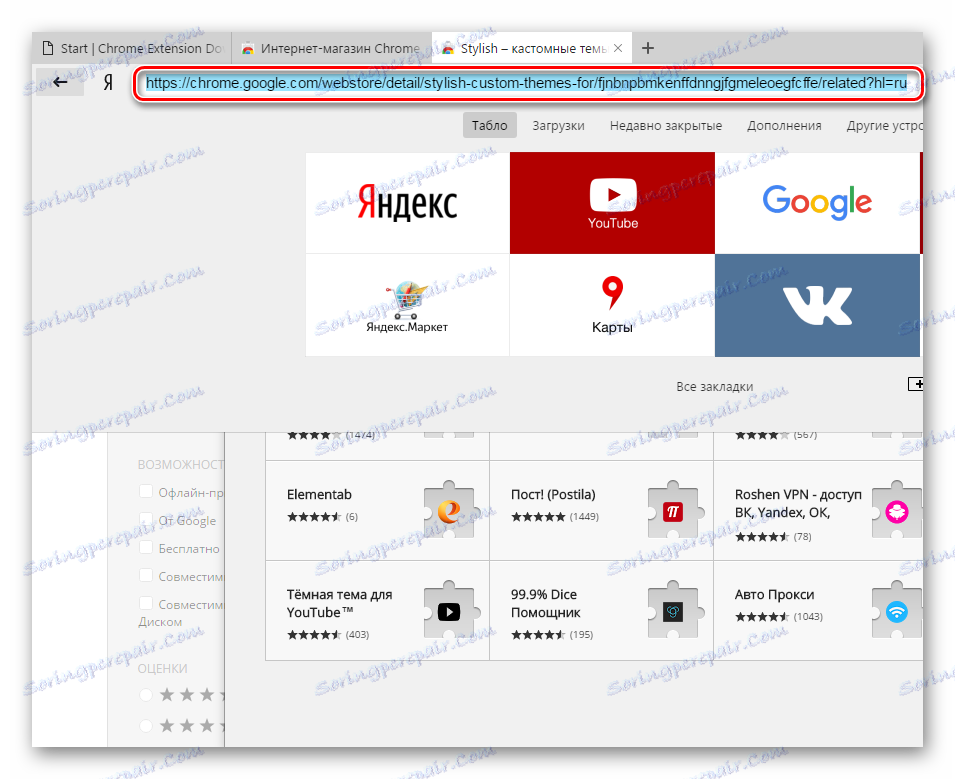Open the Google tile
Image resolution: width=955 pixels, height=779 pixels.
pyautogui.click(x=817, y=203)
